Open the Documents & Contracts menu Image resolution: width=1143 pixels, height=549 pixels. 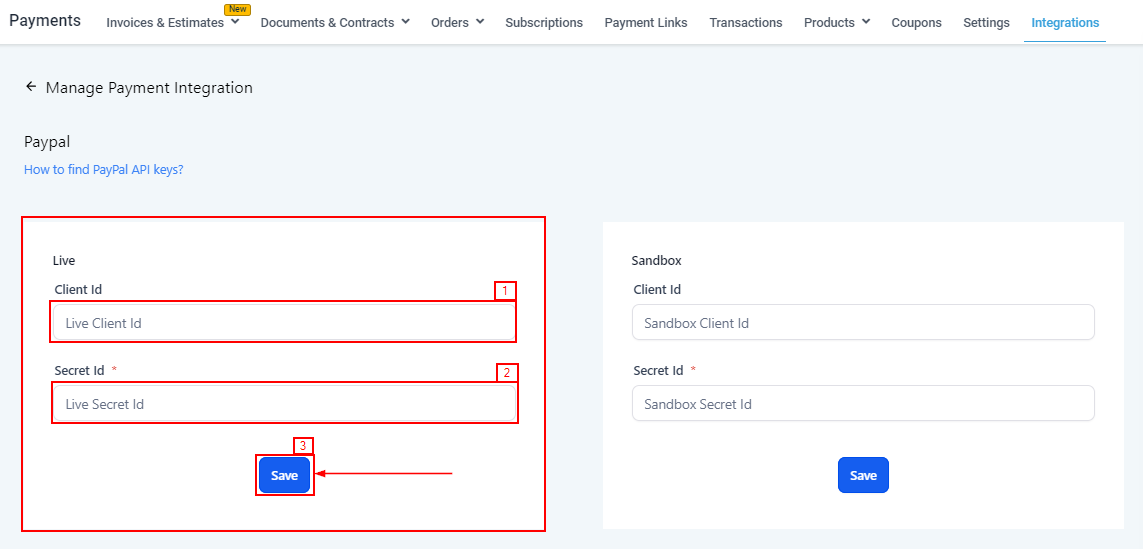tap(335, 22)
